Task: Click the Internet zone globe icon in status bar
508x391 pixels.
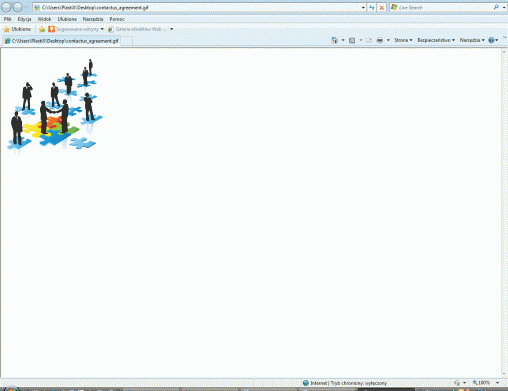Action: point(306,383)
